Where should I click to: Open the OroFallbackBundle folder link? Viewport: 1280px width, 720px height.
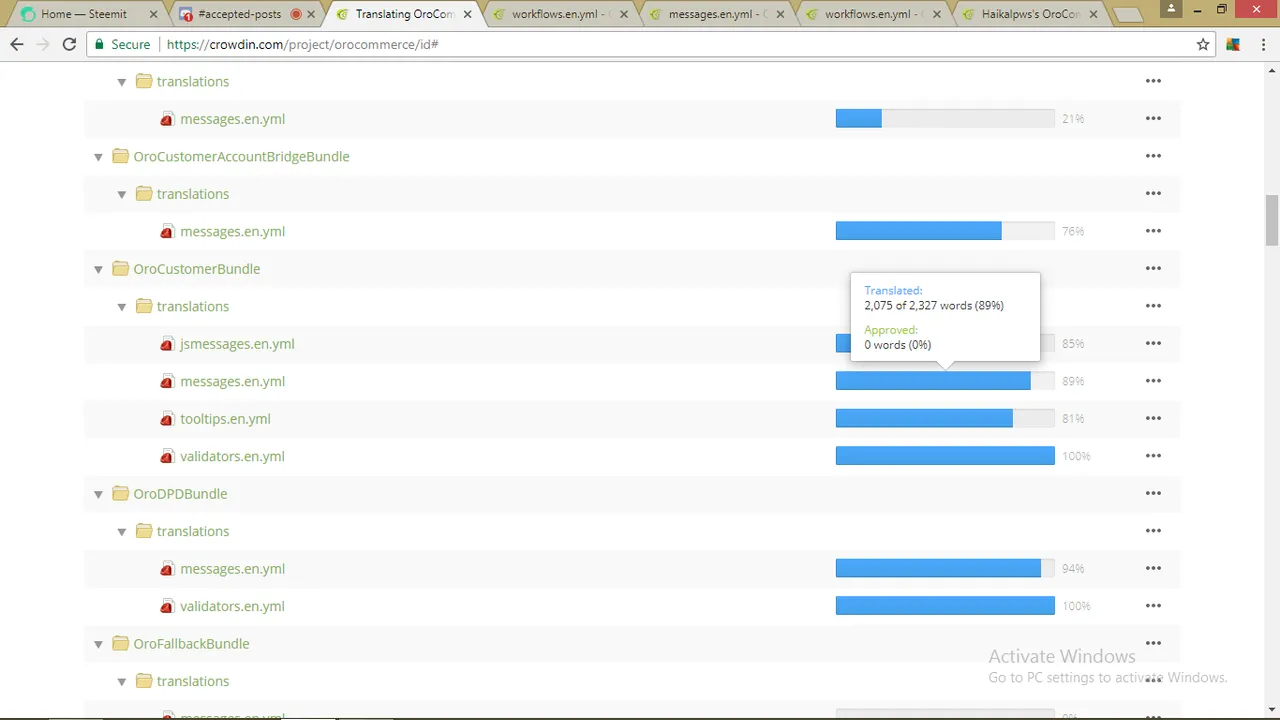pyautogui.click(x=191, y=643)
